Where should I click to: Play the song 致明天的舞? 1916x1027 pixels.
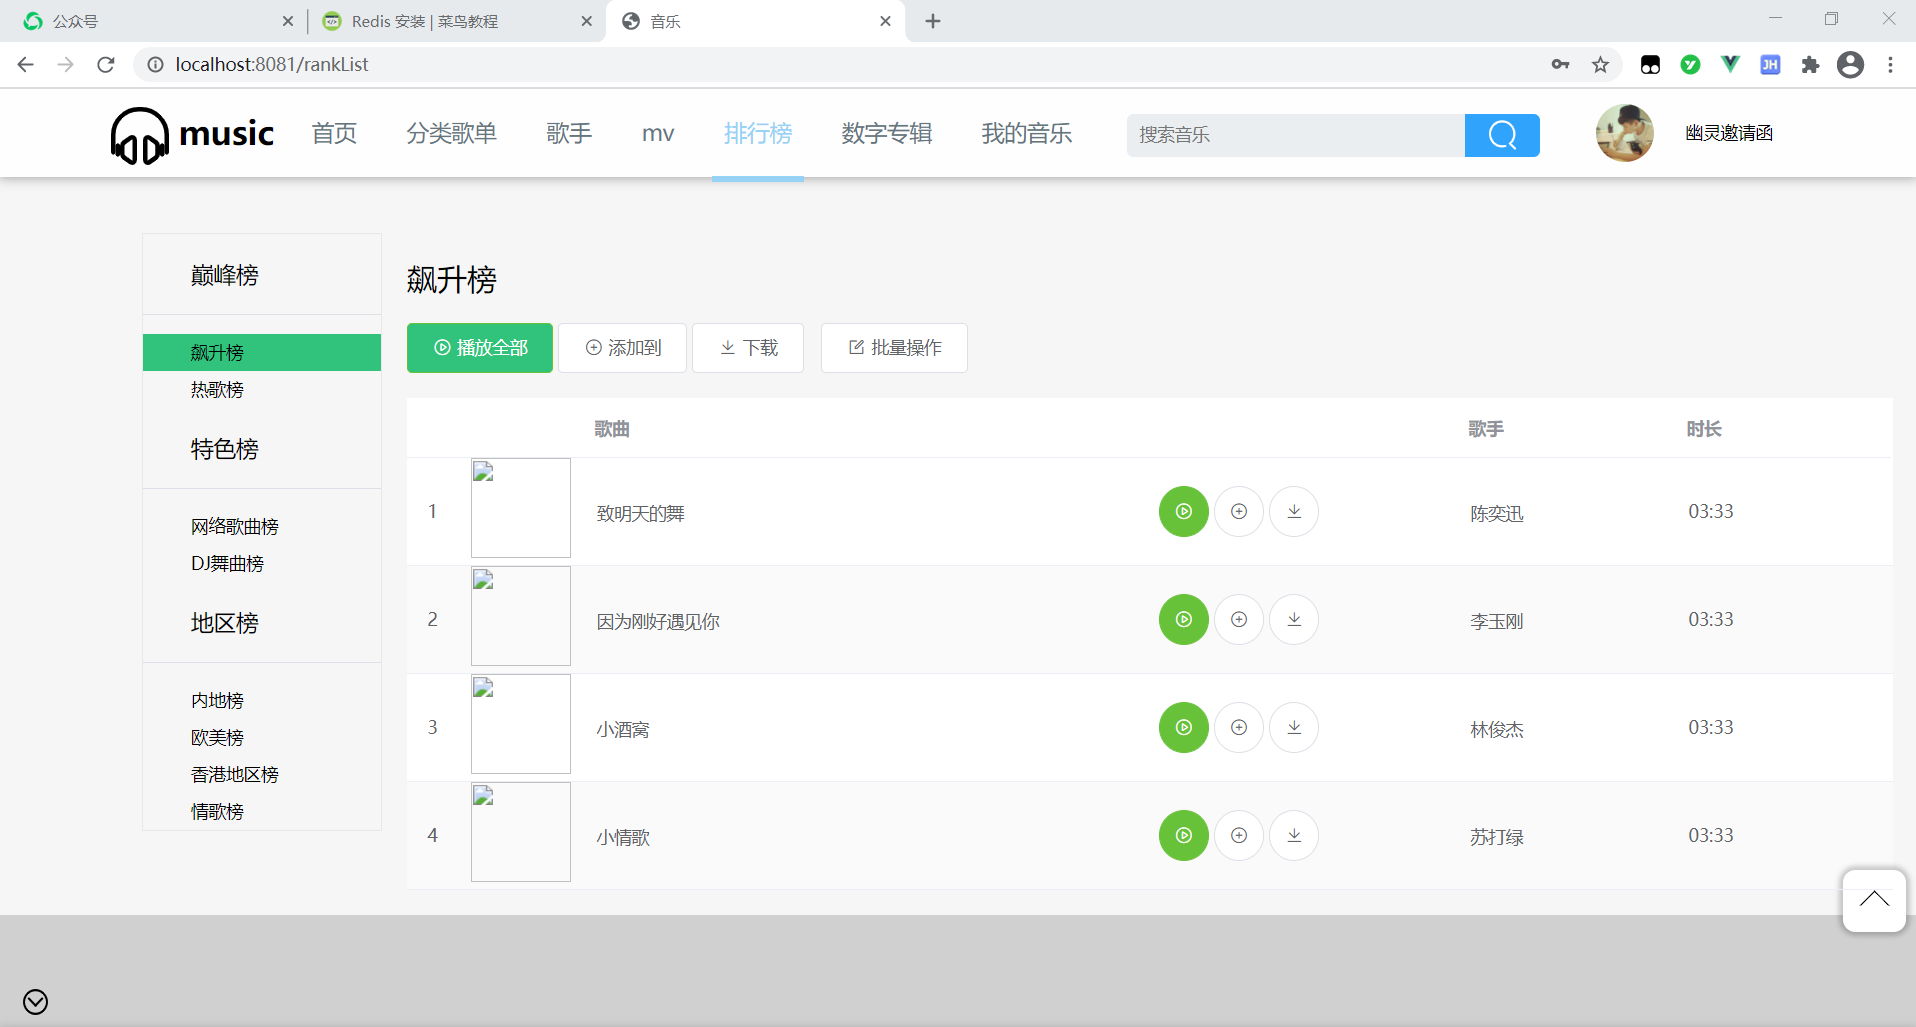click(1183, 511)
